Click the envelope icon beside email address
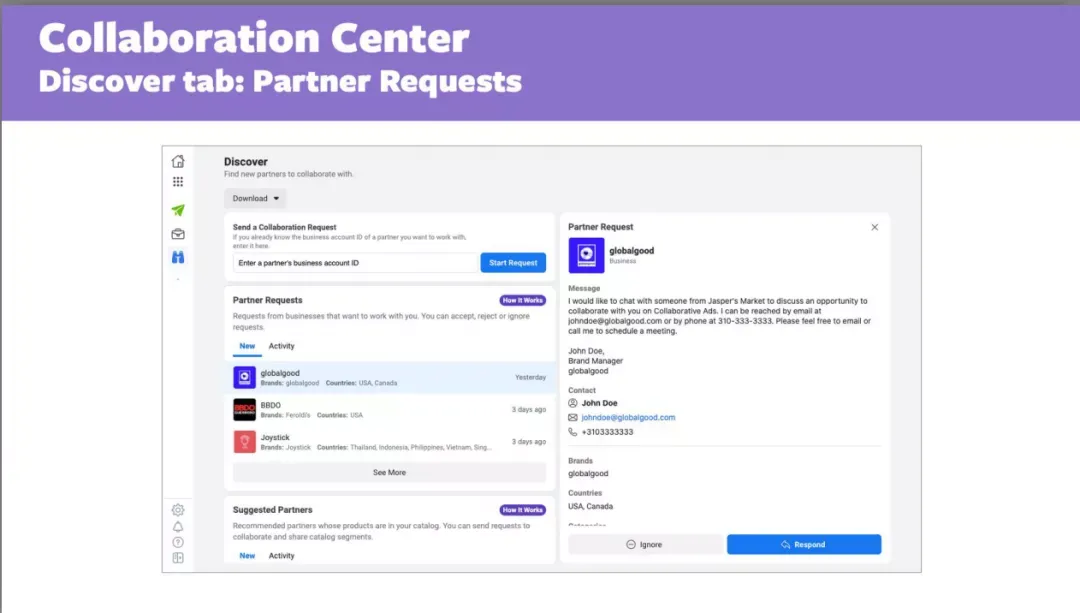This screenshot has width=1080, height=613. click(573, 417)
